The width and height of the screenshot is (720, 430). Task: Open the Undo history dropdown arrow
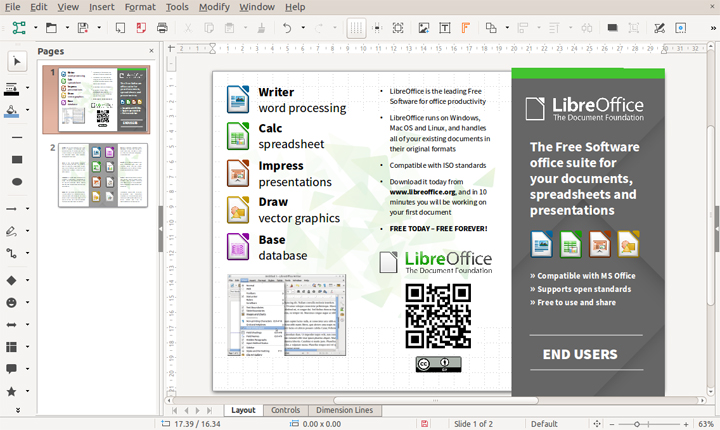[x=303, y=28]
